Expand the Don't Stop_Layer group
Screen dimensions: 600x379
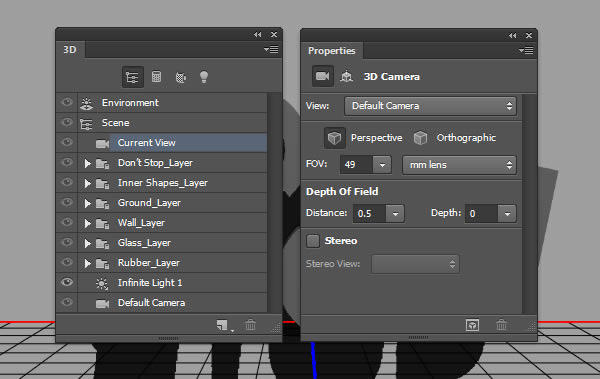[88, 163]
